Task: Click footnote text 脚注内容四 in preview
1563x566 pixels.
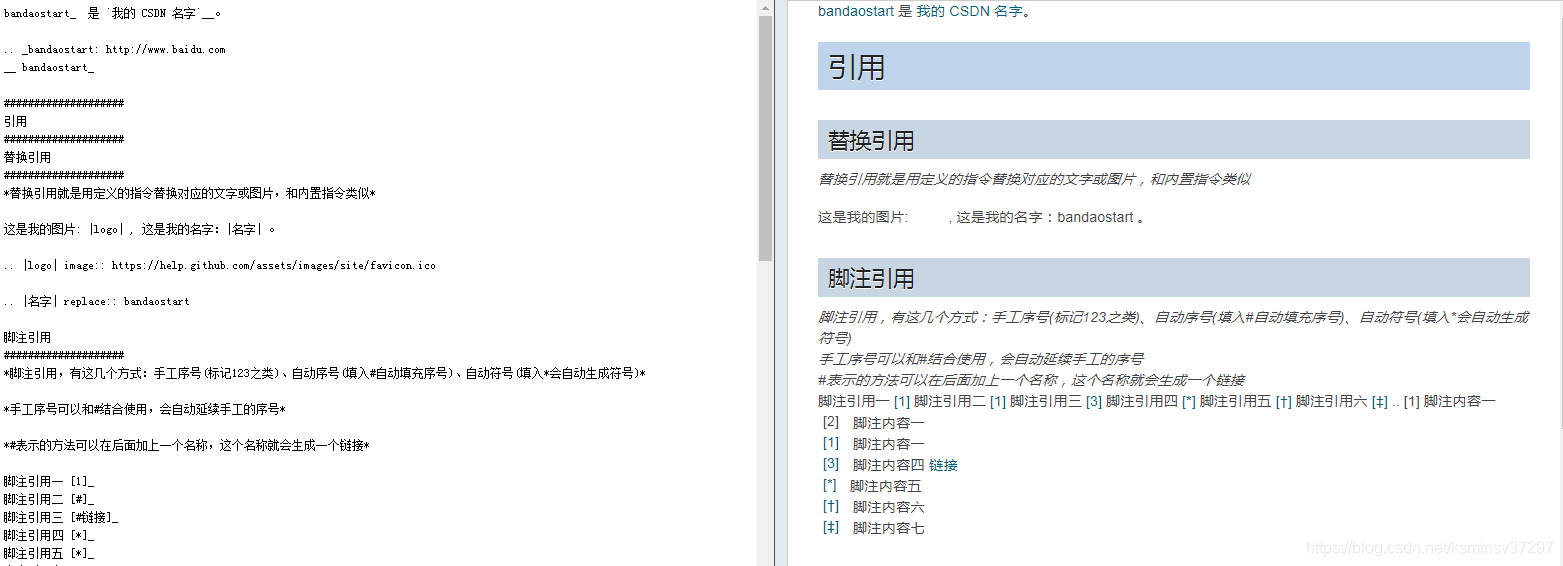Action: point(888,465)
